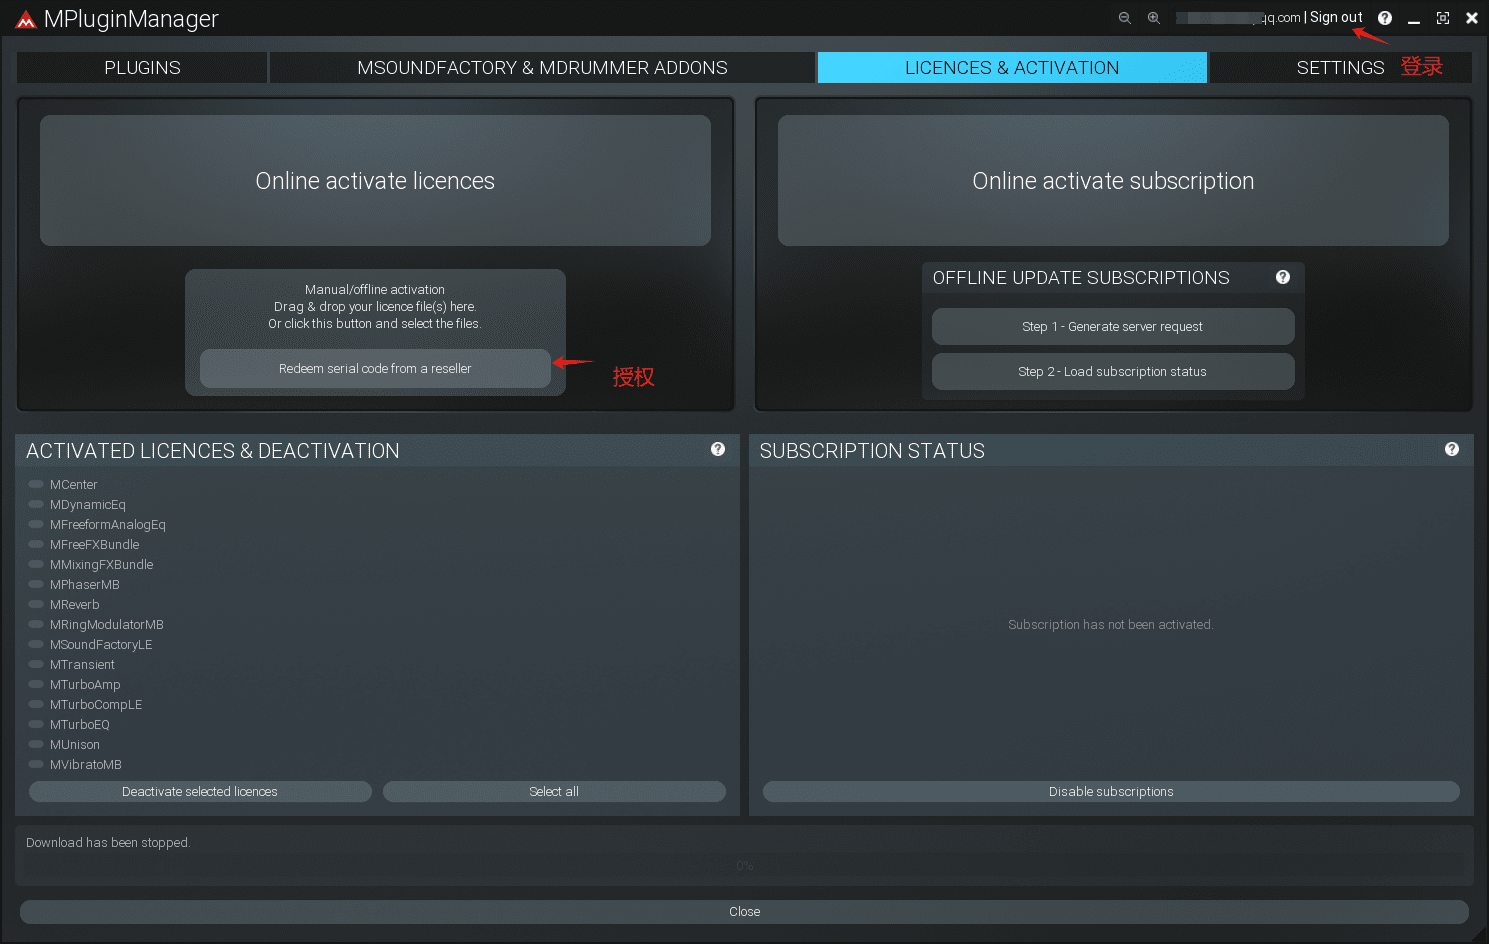This screenshot has height=944, width=1489.
Task: Toggle the MMixingFXBundle licence selection
Action: pos(36,564)
